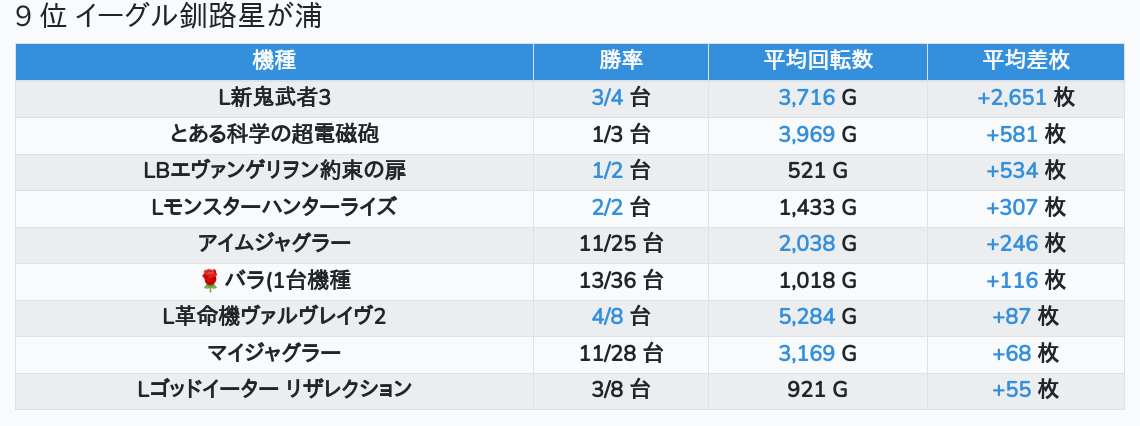Click the 平均差枚 column header
The width and height of the screenshot is (1140, 426).
1025,60
